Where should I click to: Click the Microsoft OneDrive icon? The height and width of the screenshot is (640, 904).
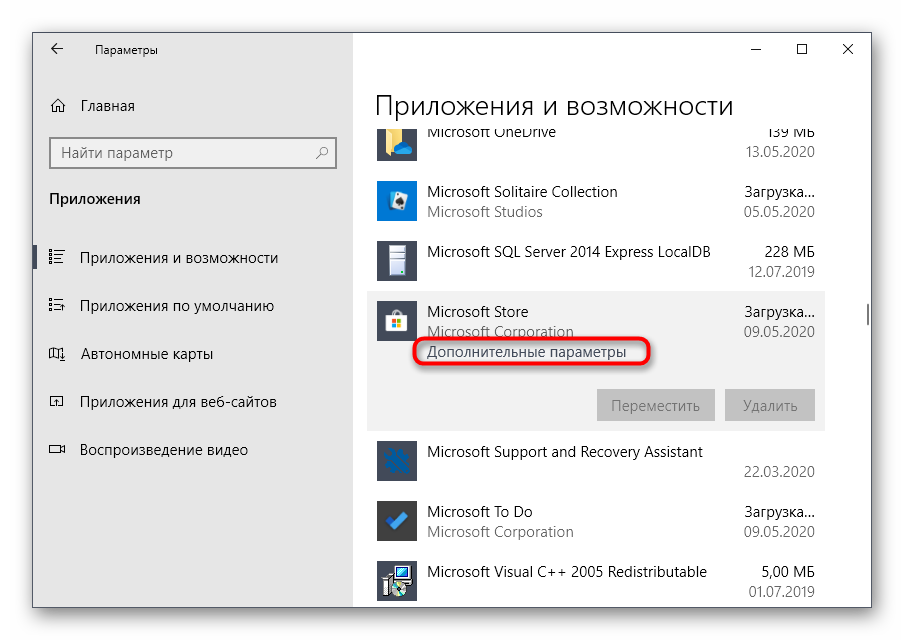396,143
